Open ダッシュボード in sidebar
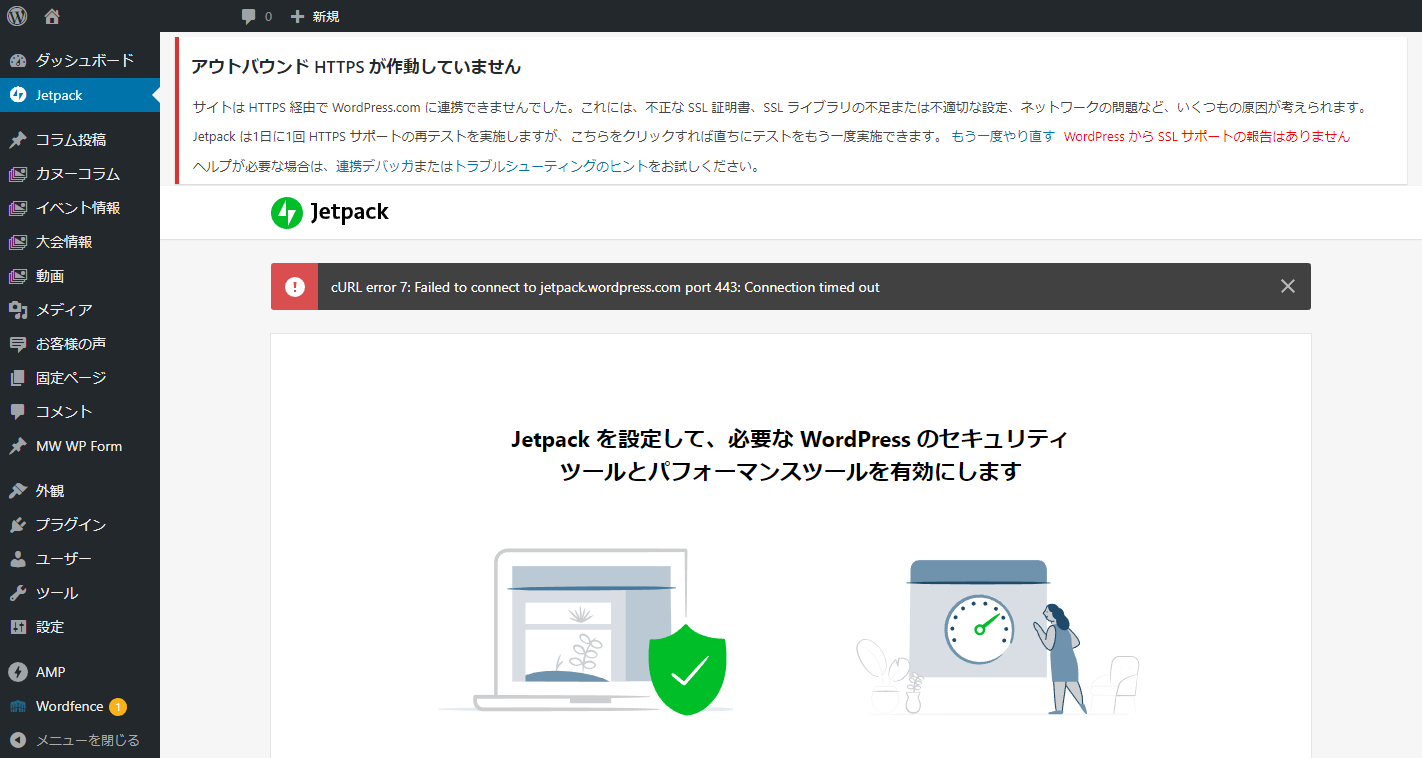 [84, 60]
